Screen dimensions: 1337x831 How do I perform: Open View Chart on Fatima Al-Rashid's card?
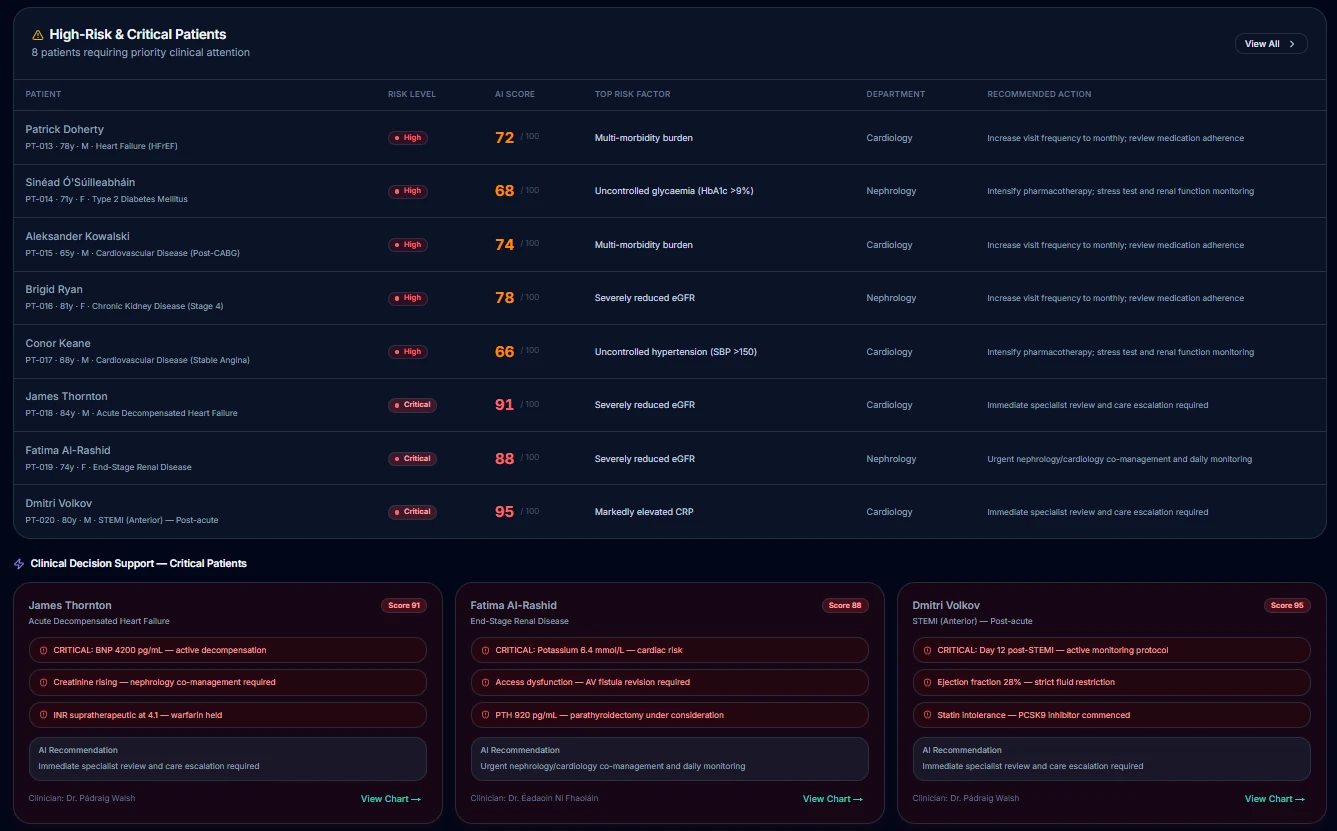(x=833, y=799)
